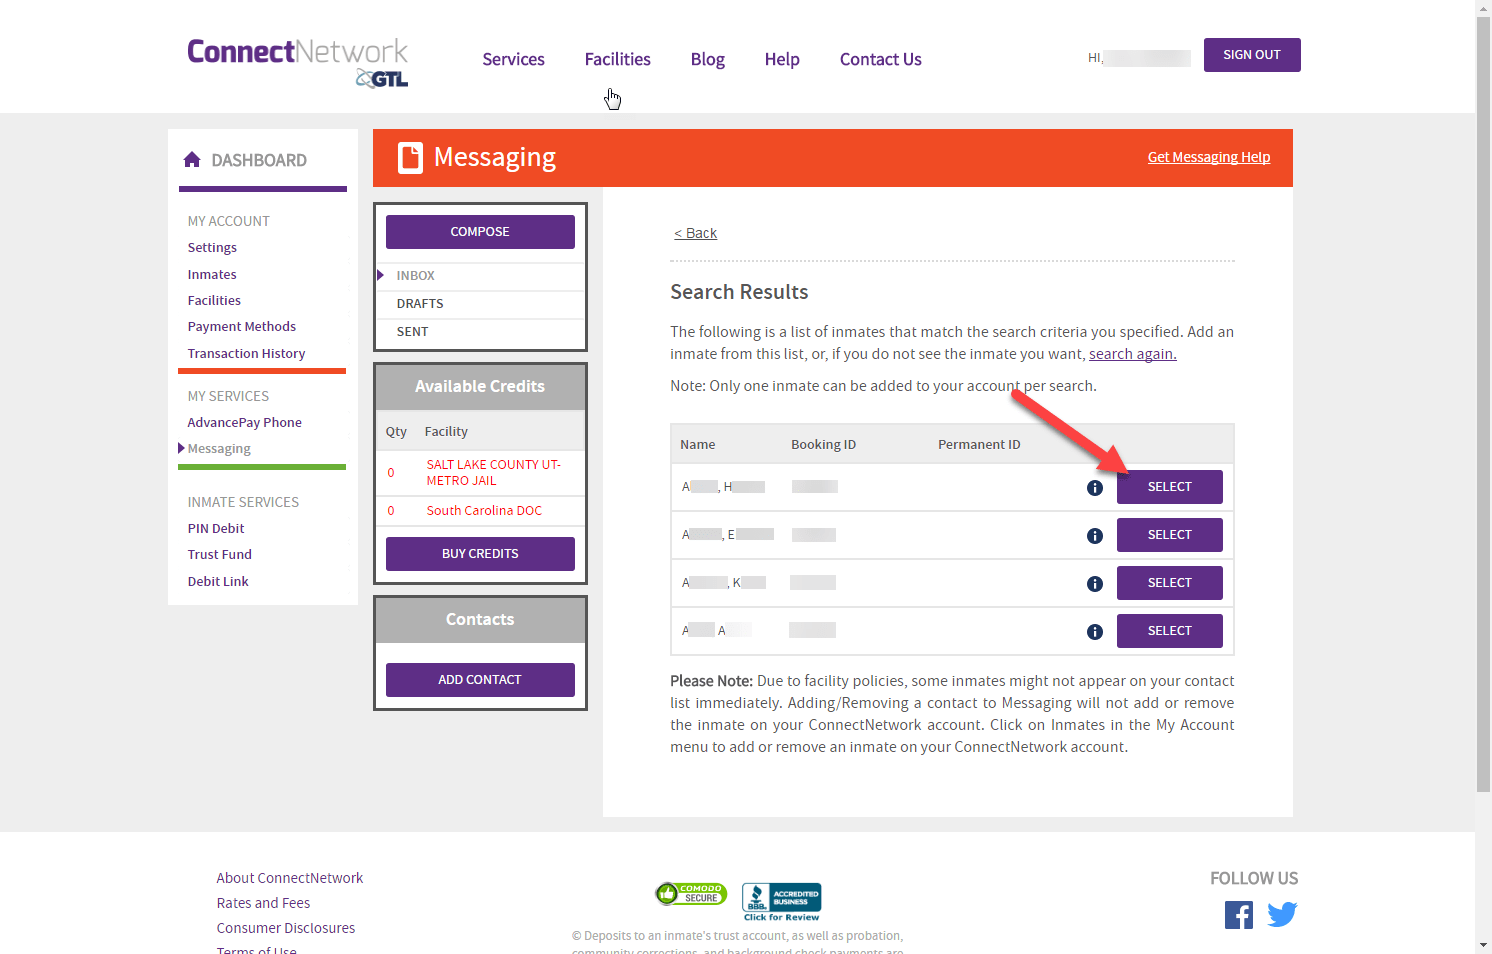
Task: Show info for the second inmate row
Action: 1095,536
